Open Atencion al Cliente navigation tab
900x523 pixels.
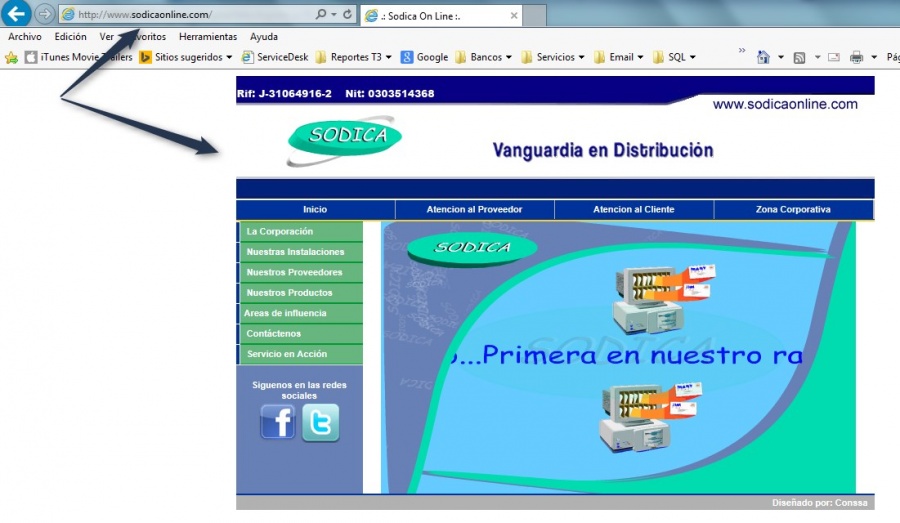(634, 210)
